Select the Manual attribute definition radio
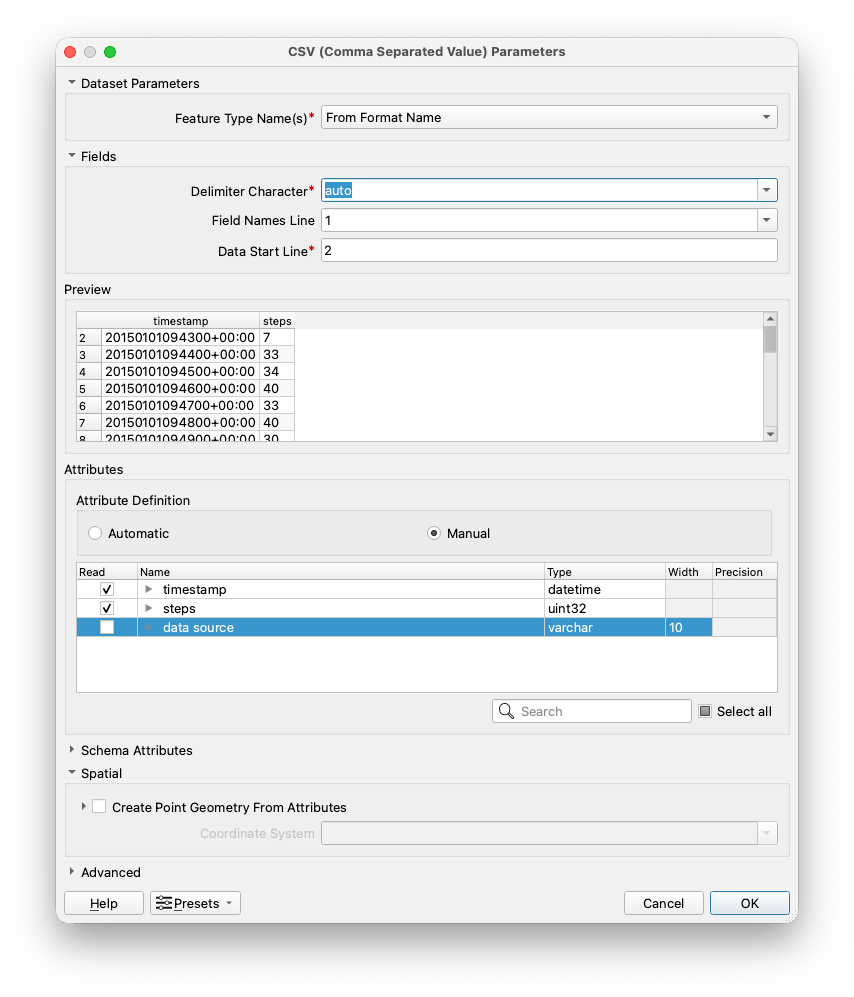 [x=434, y=533]
